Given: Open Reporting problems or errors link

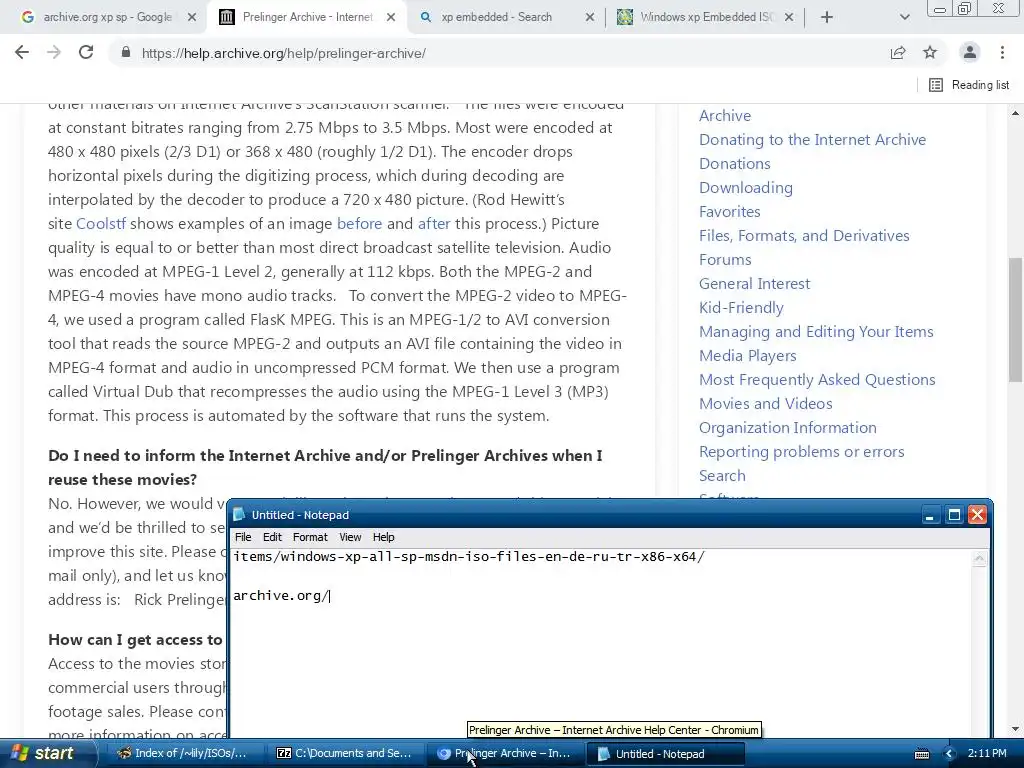Looking at the screenshot, I should pyautogui.click(x=801, y=452).
